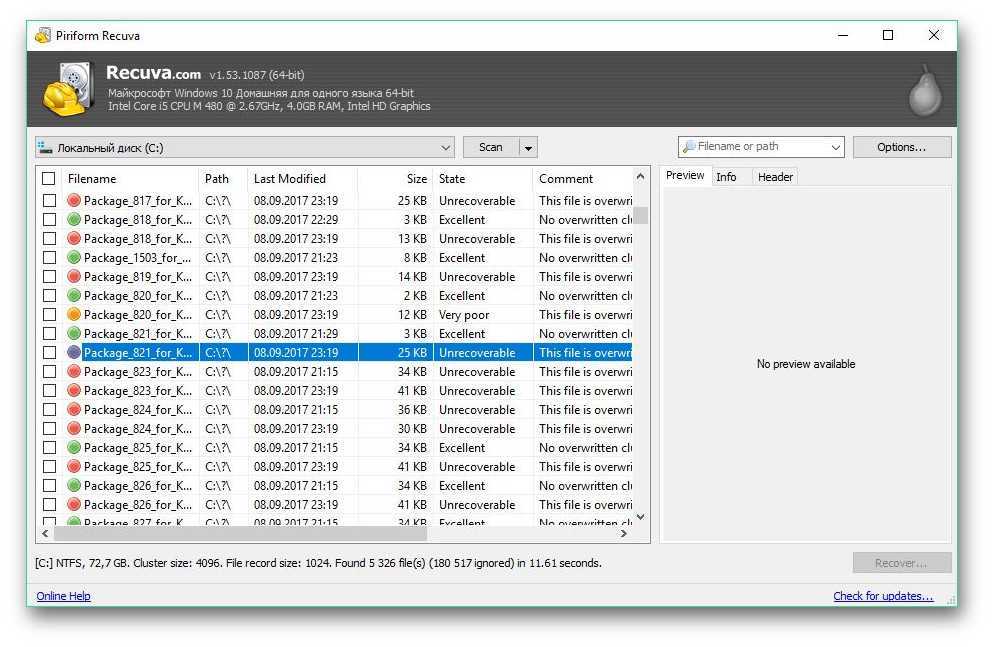
Task: Click the Piriform pear logo icon
Action: [x=924, y=91]
